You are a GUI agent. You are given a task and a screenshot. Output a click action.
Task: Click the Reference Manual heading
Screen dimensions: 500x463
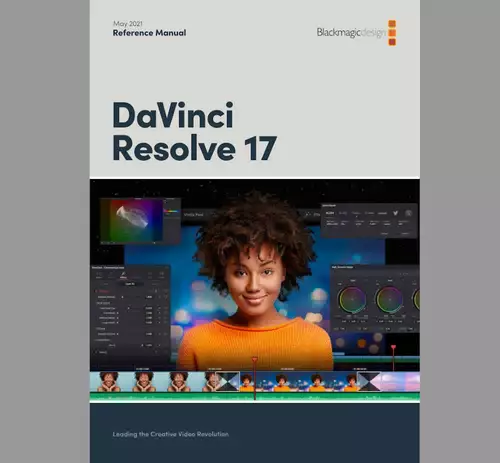point(149,33)
